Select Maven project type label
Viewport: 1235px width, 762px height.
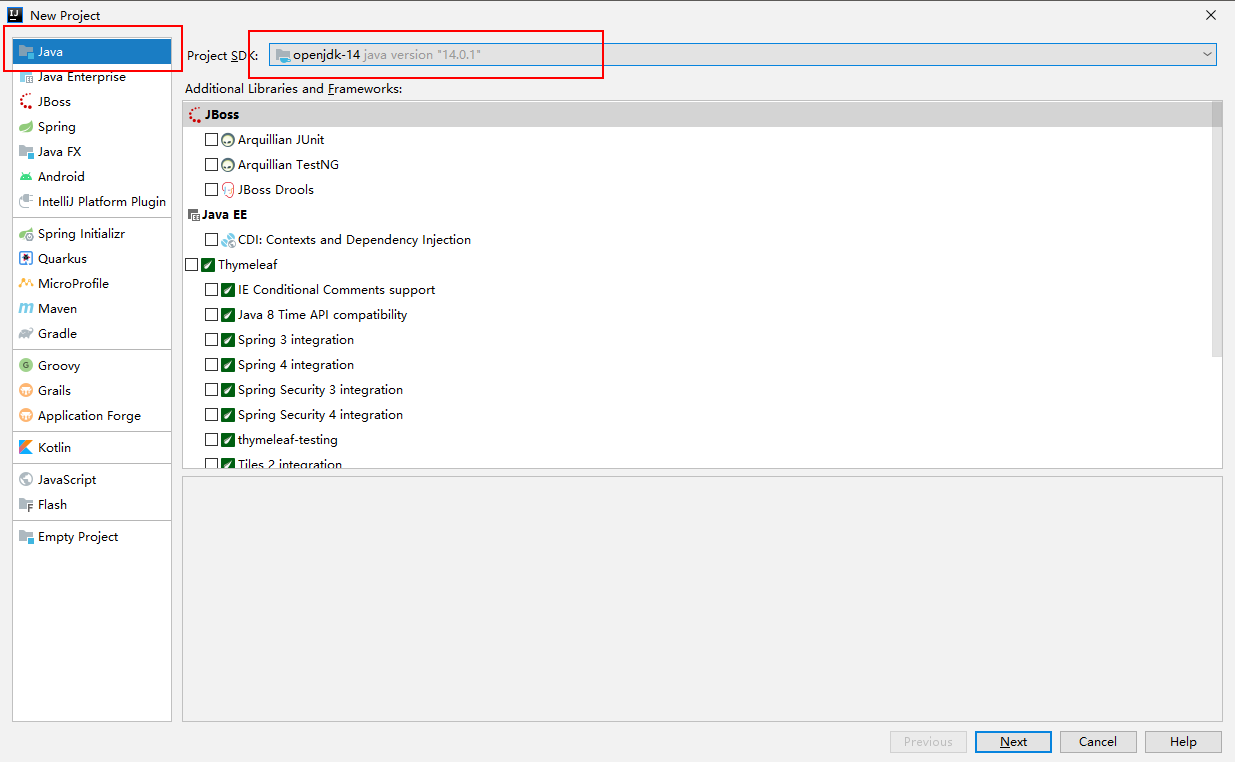click(x=57, y=309)
